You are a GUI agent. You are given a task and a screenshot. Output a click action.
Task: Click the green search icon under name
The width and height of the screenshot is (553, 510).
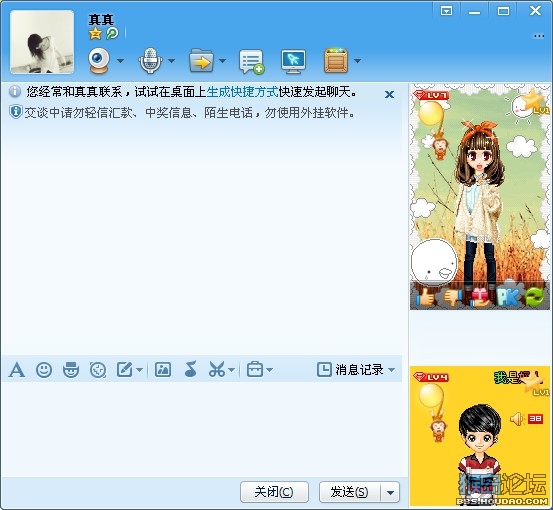pos(112,34)
